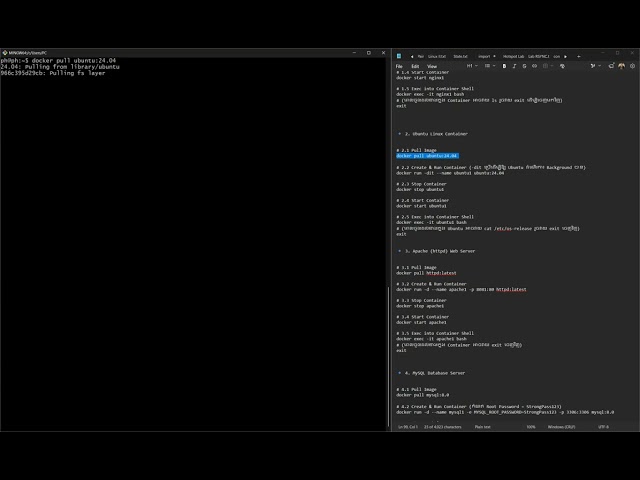This screenshot has height=480, width=640.
Task: Click 'Plain text' in Notepad status bar
Action: point(482,427)
